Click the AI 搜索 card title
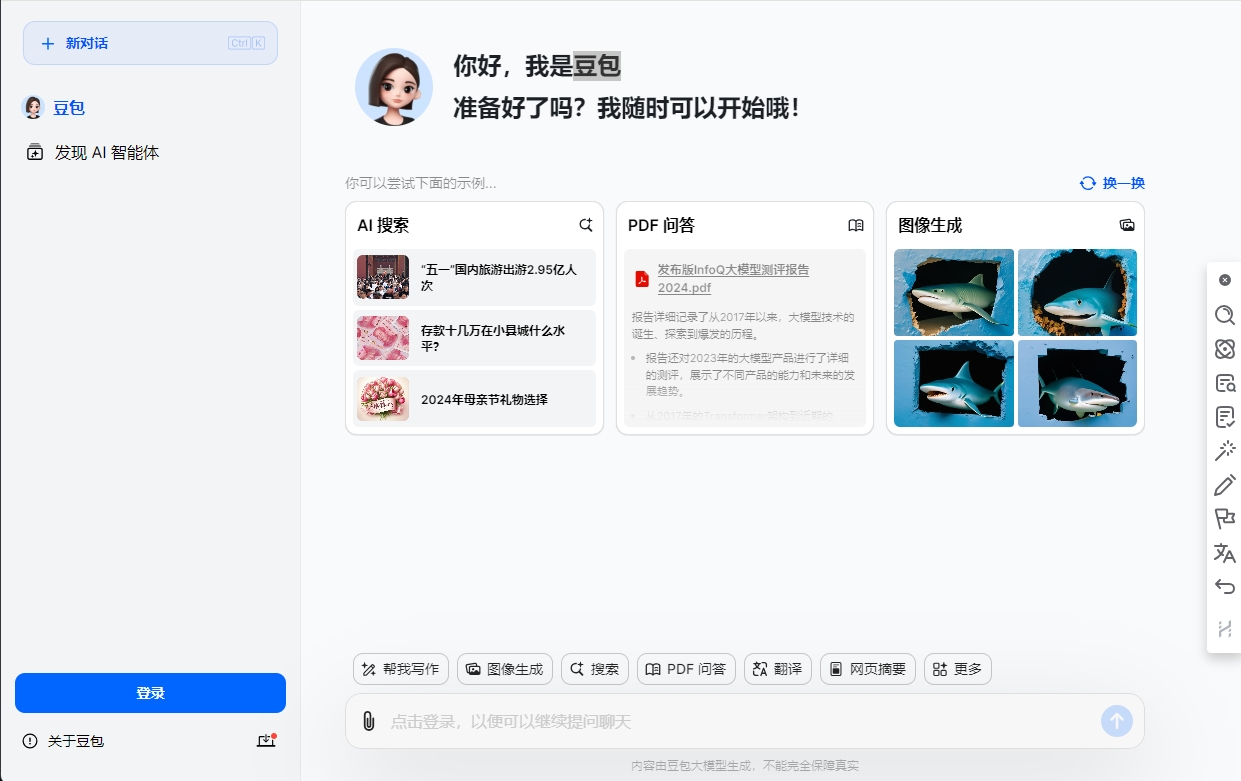1241x781 pixels. (x=383, y=225)
